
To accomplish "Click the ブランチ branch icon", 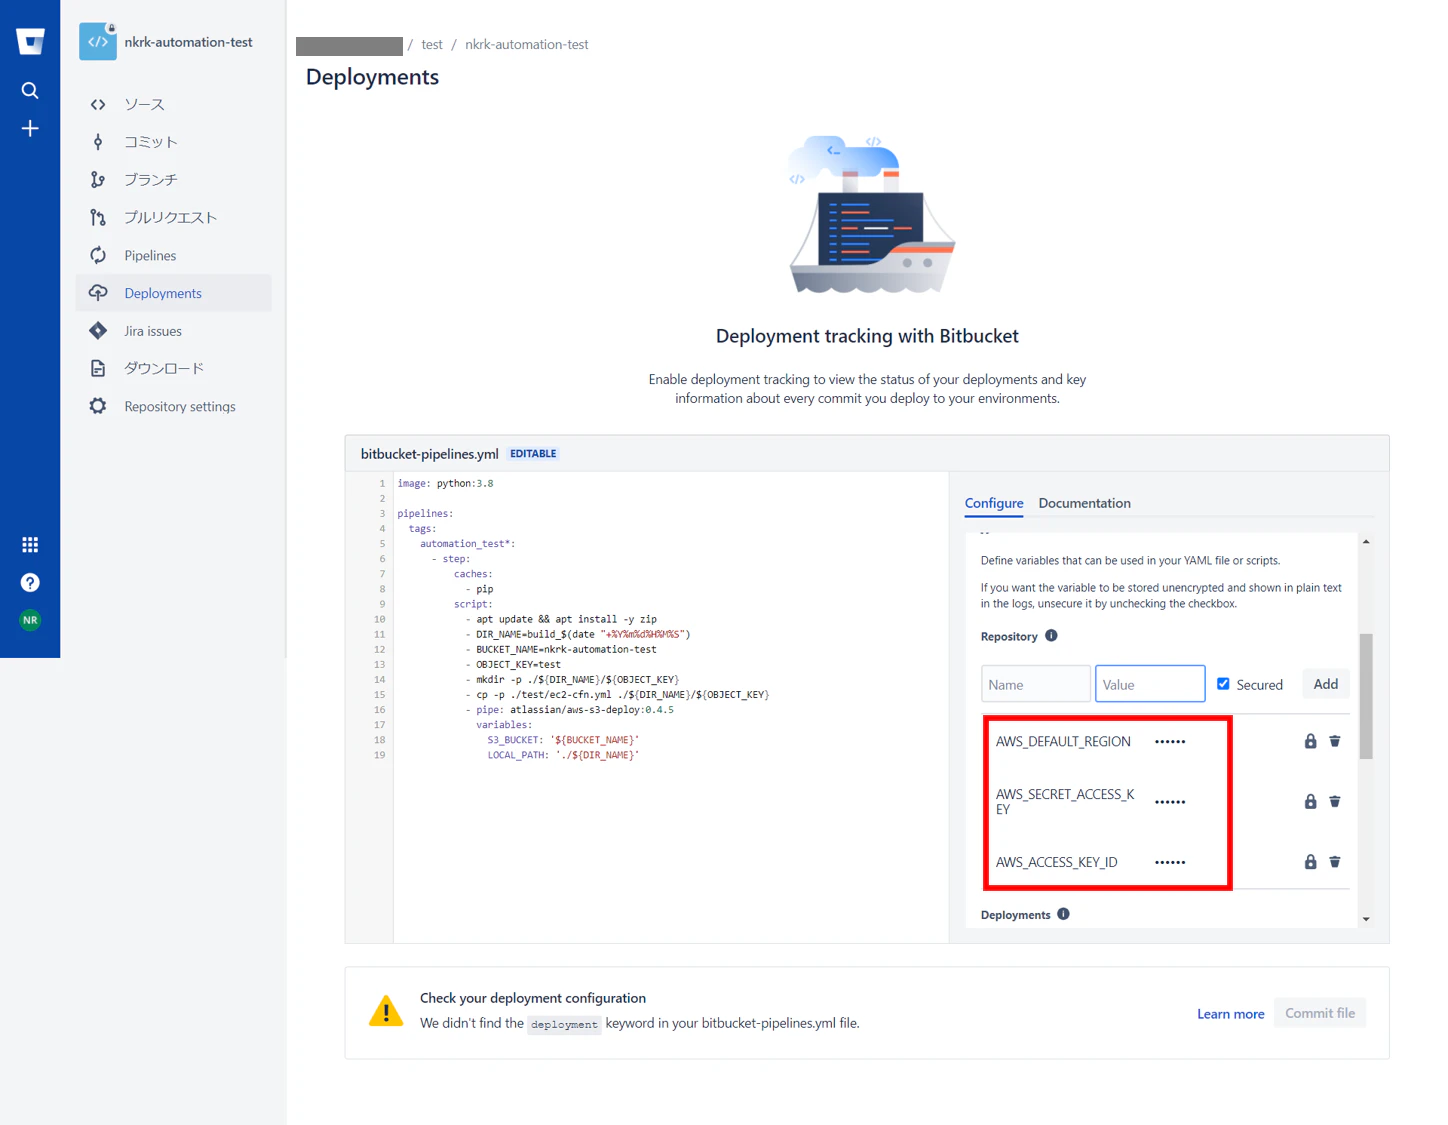I will (x=98, y=180).
